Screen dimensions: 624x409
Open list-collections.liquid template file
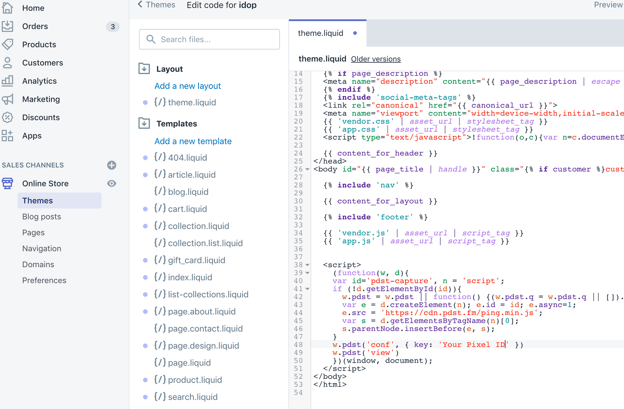point(208,294)
